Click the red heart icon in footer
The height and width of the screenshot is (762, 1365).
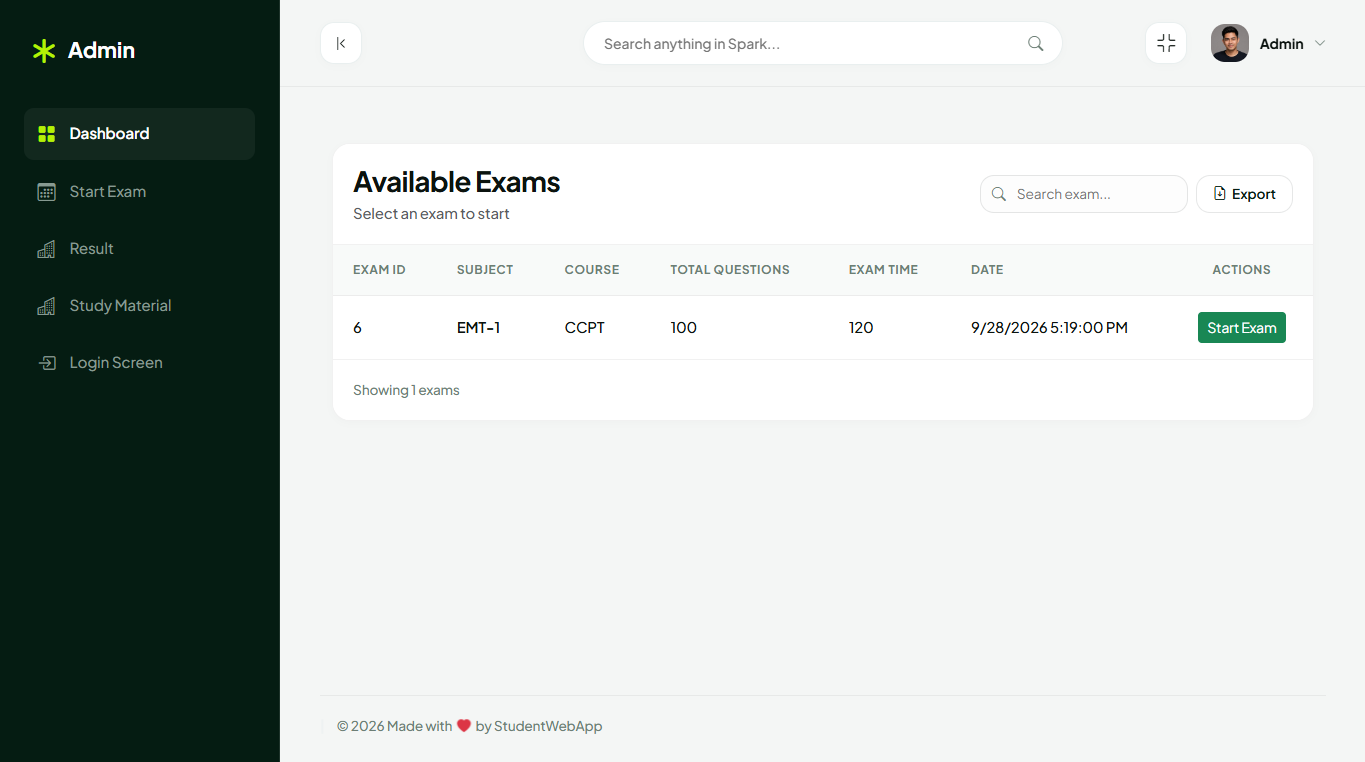(x=464, y=726)
